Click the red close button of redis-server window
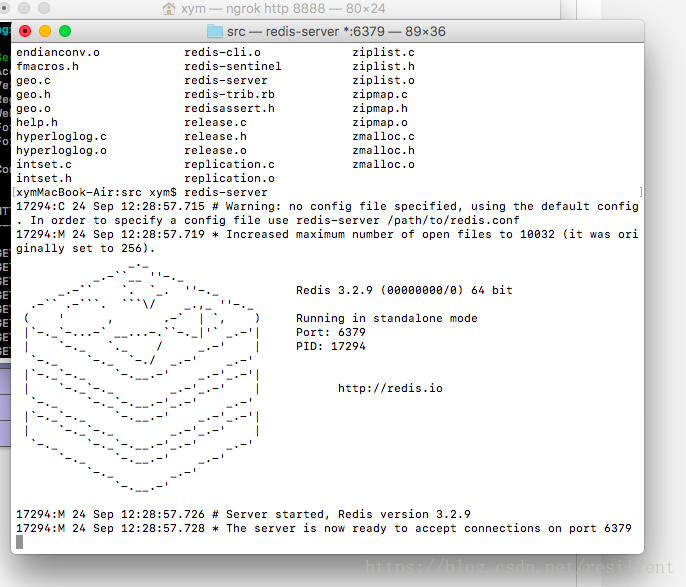 (25, 31)
